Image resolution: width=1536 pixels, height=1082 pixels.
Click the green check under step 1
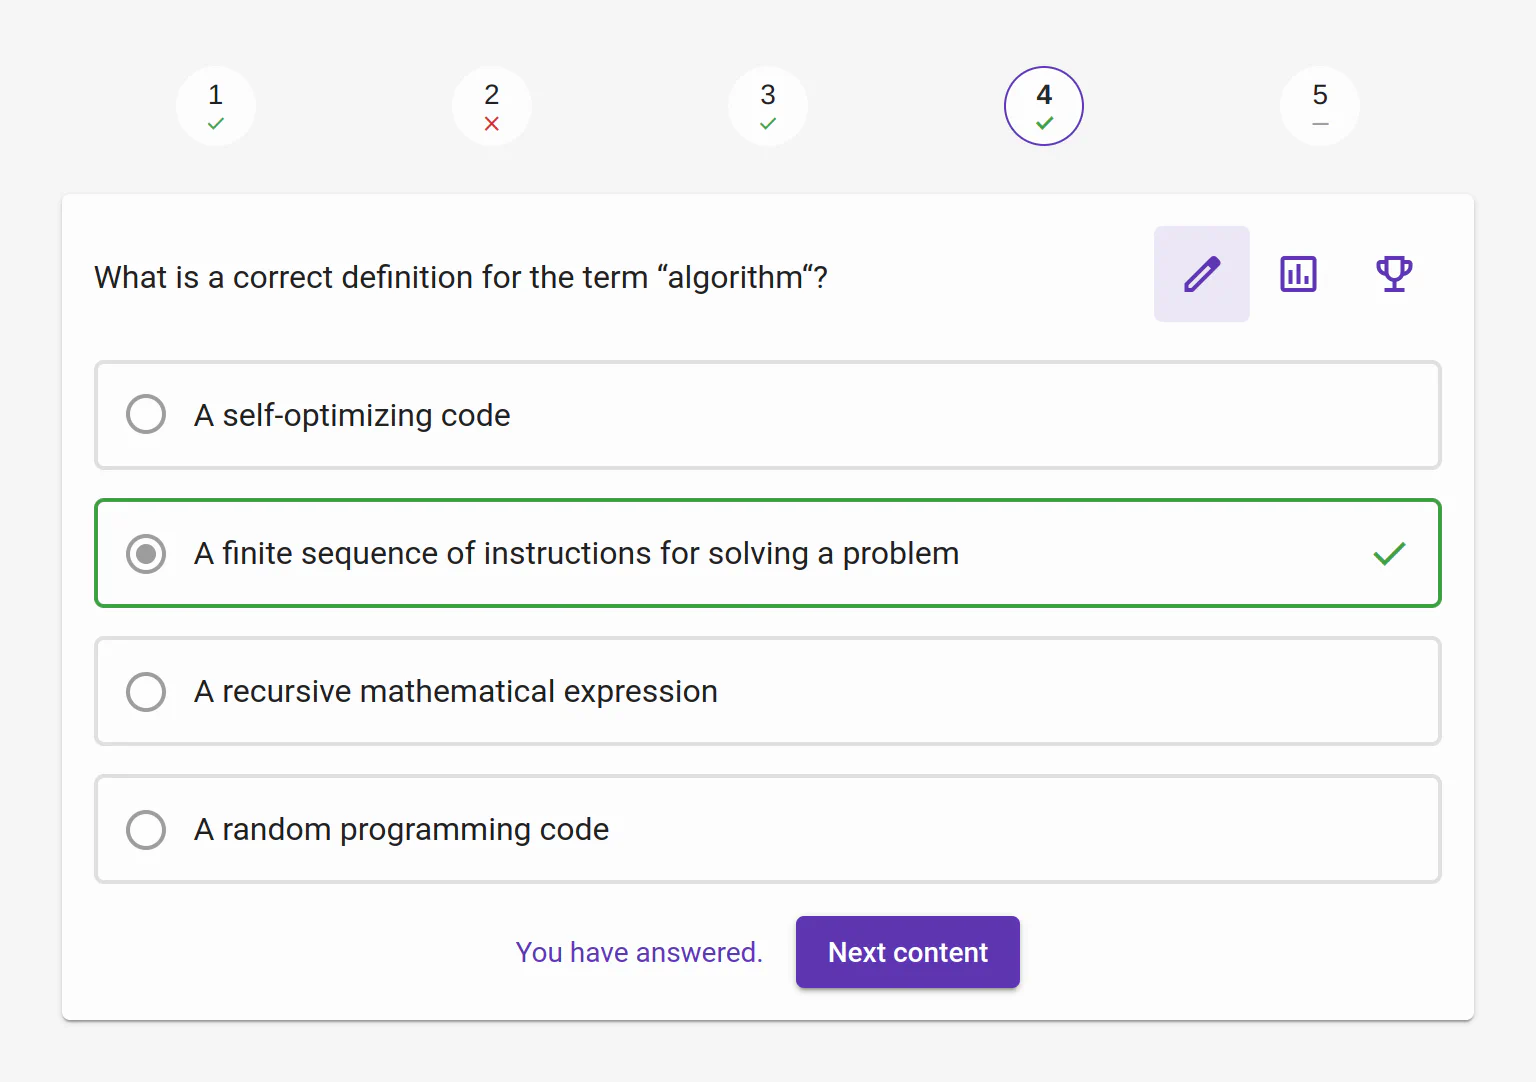[216, 124]
